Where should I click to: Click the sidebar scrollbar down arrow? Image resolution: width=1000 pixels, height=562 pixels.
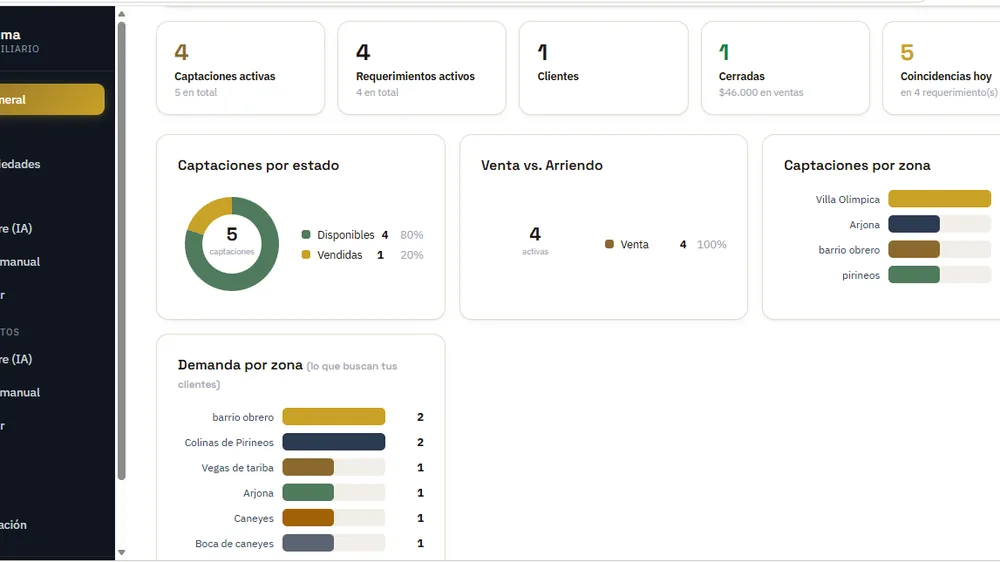[x=122, y=552]
